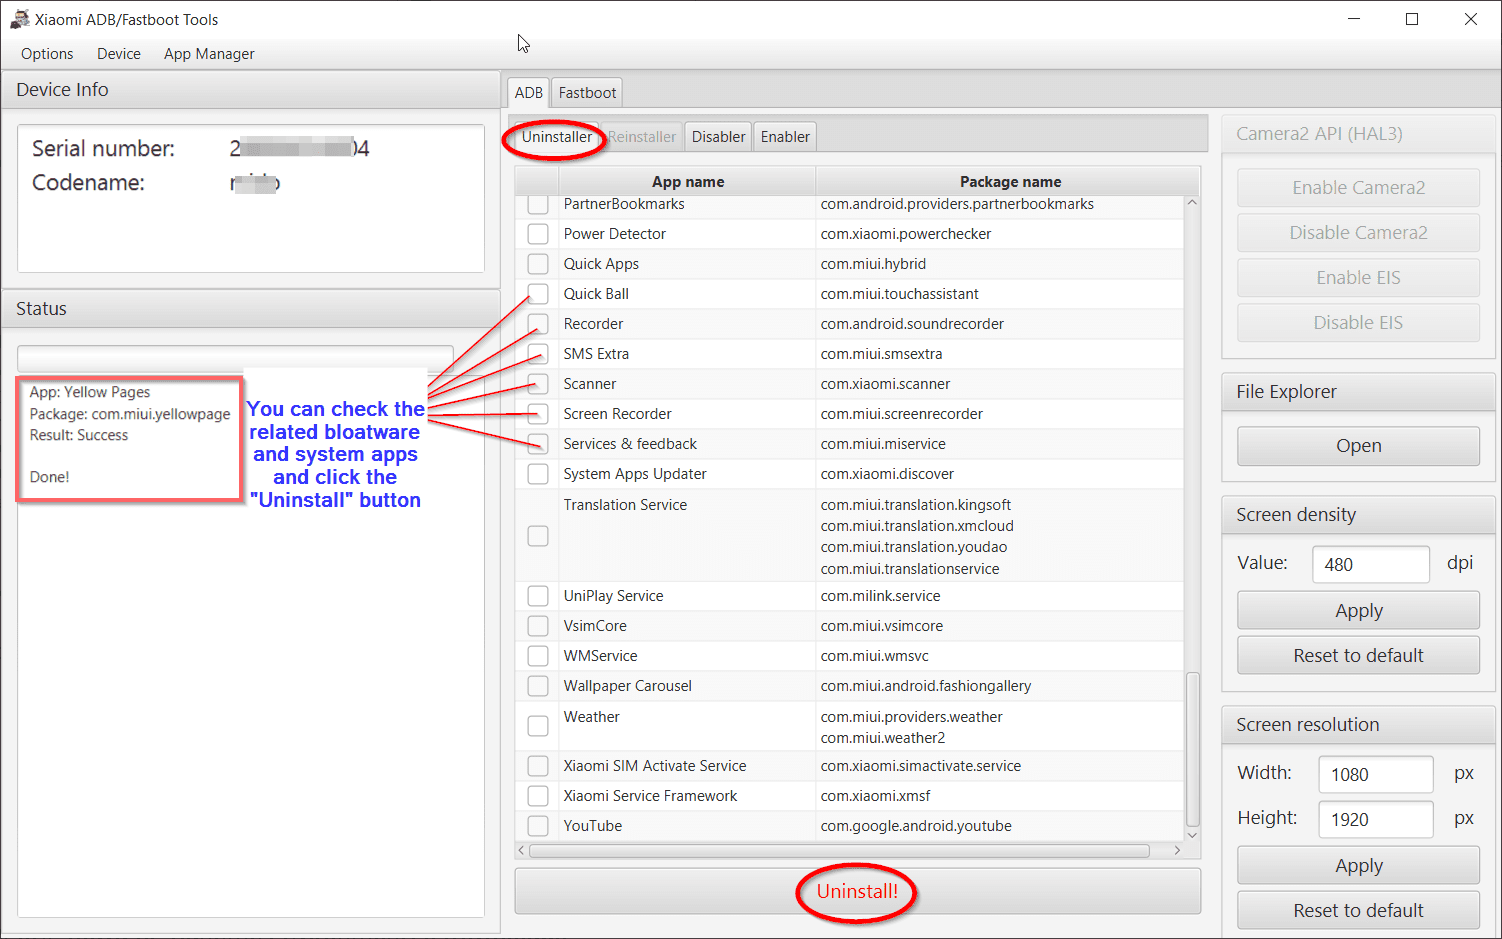Viewport: 1502px width, 939px height.
Task: Check the YouTube checkbox
Action: click(538, 826)
